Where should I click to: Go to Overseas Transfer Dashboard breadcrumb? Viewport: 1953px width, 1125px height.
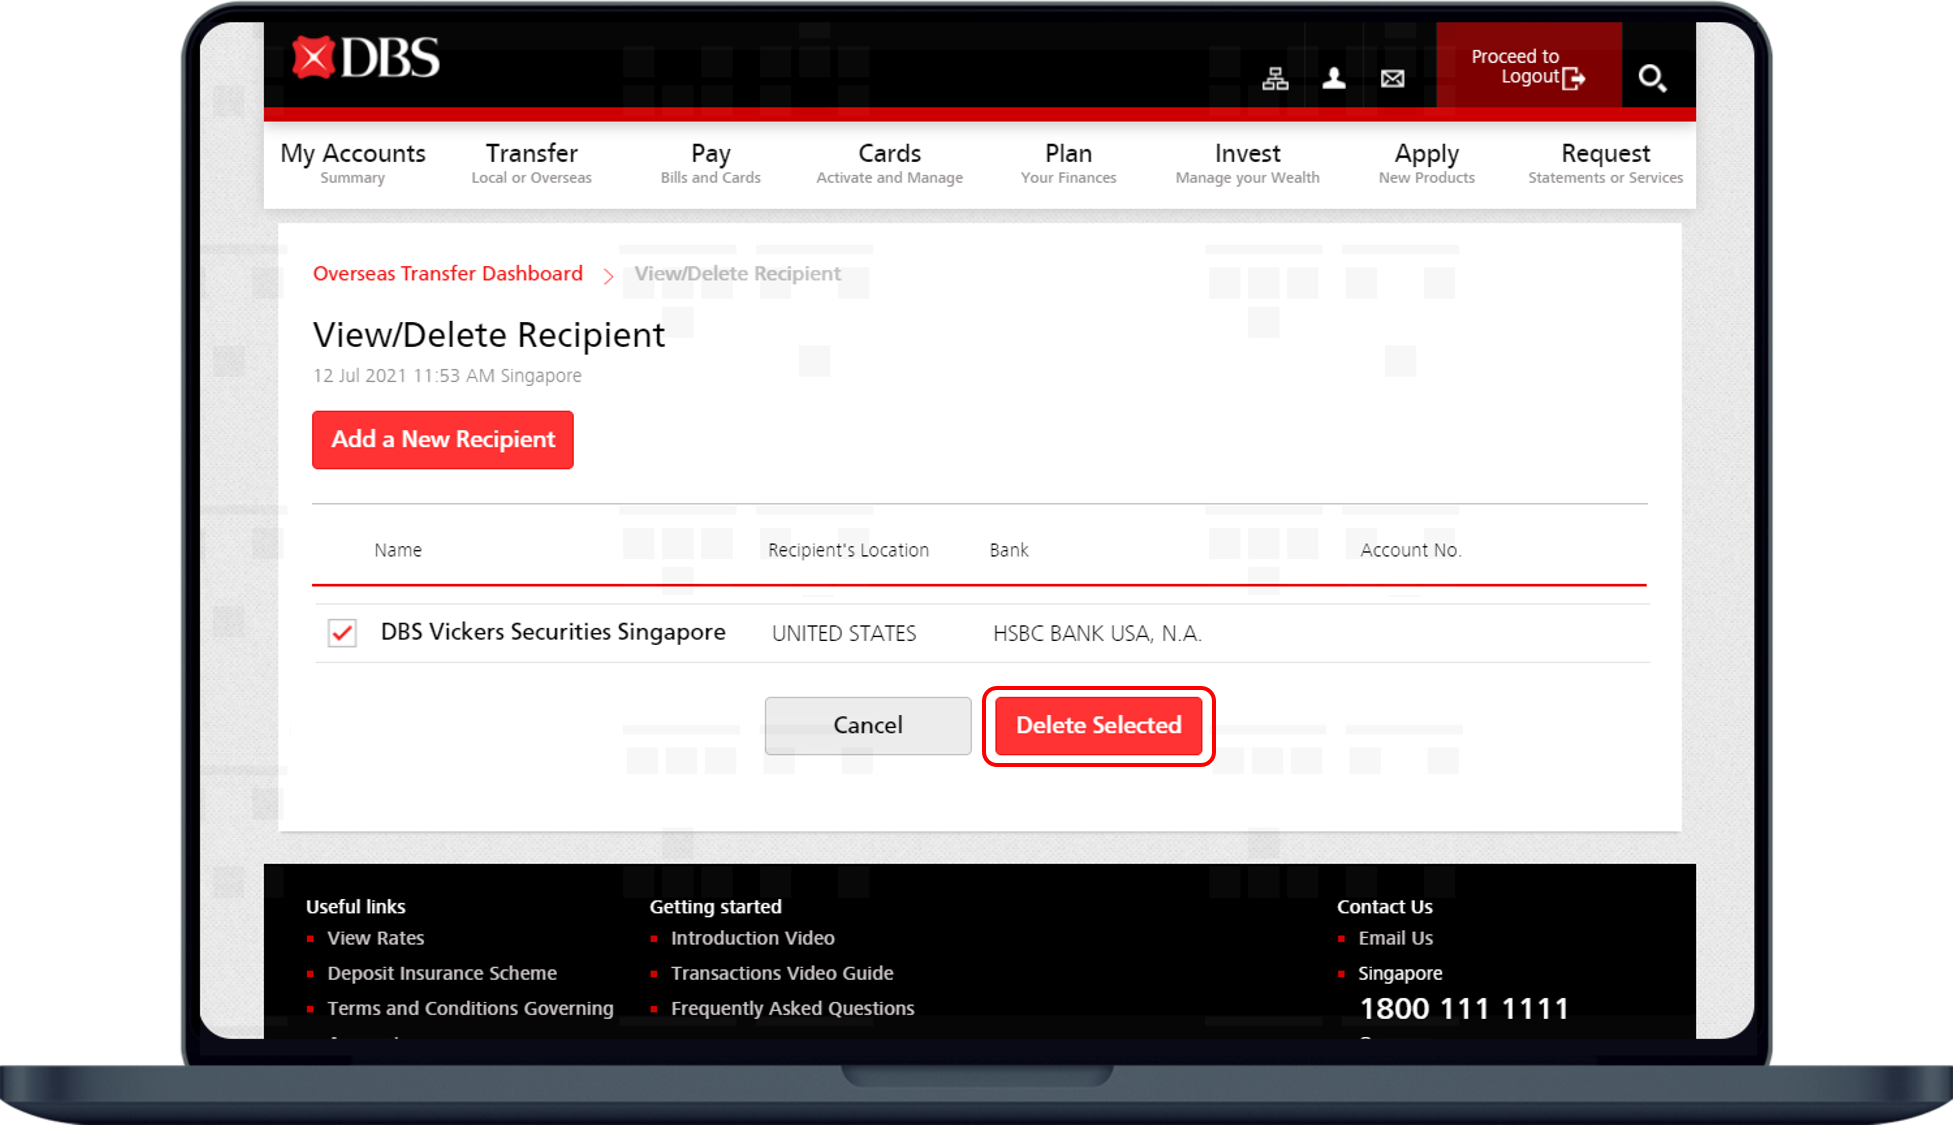click(448, 274)
